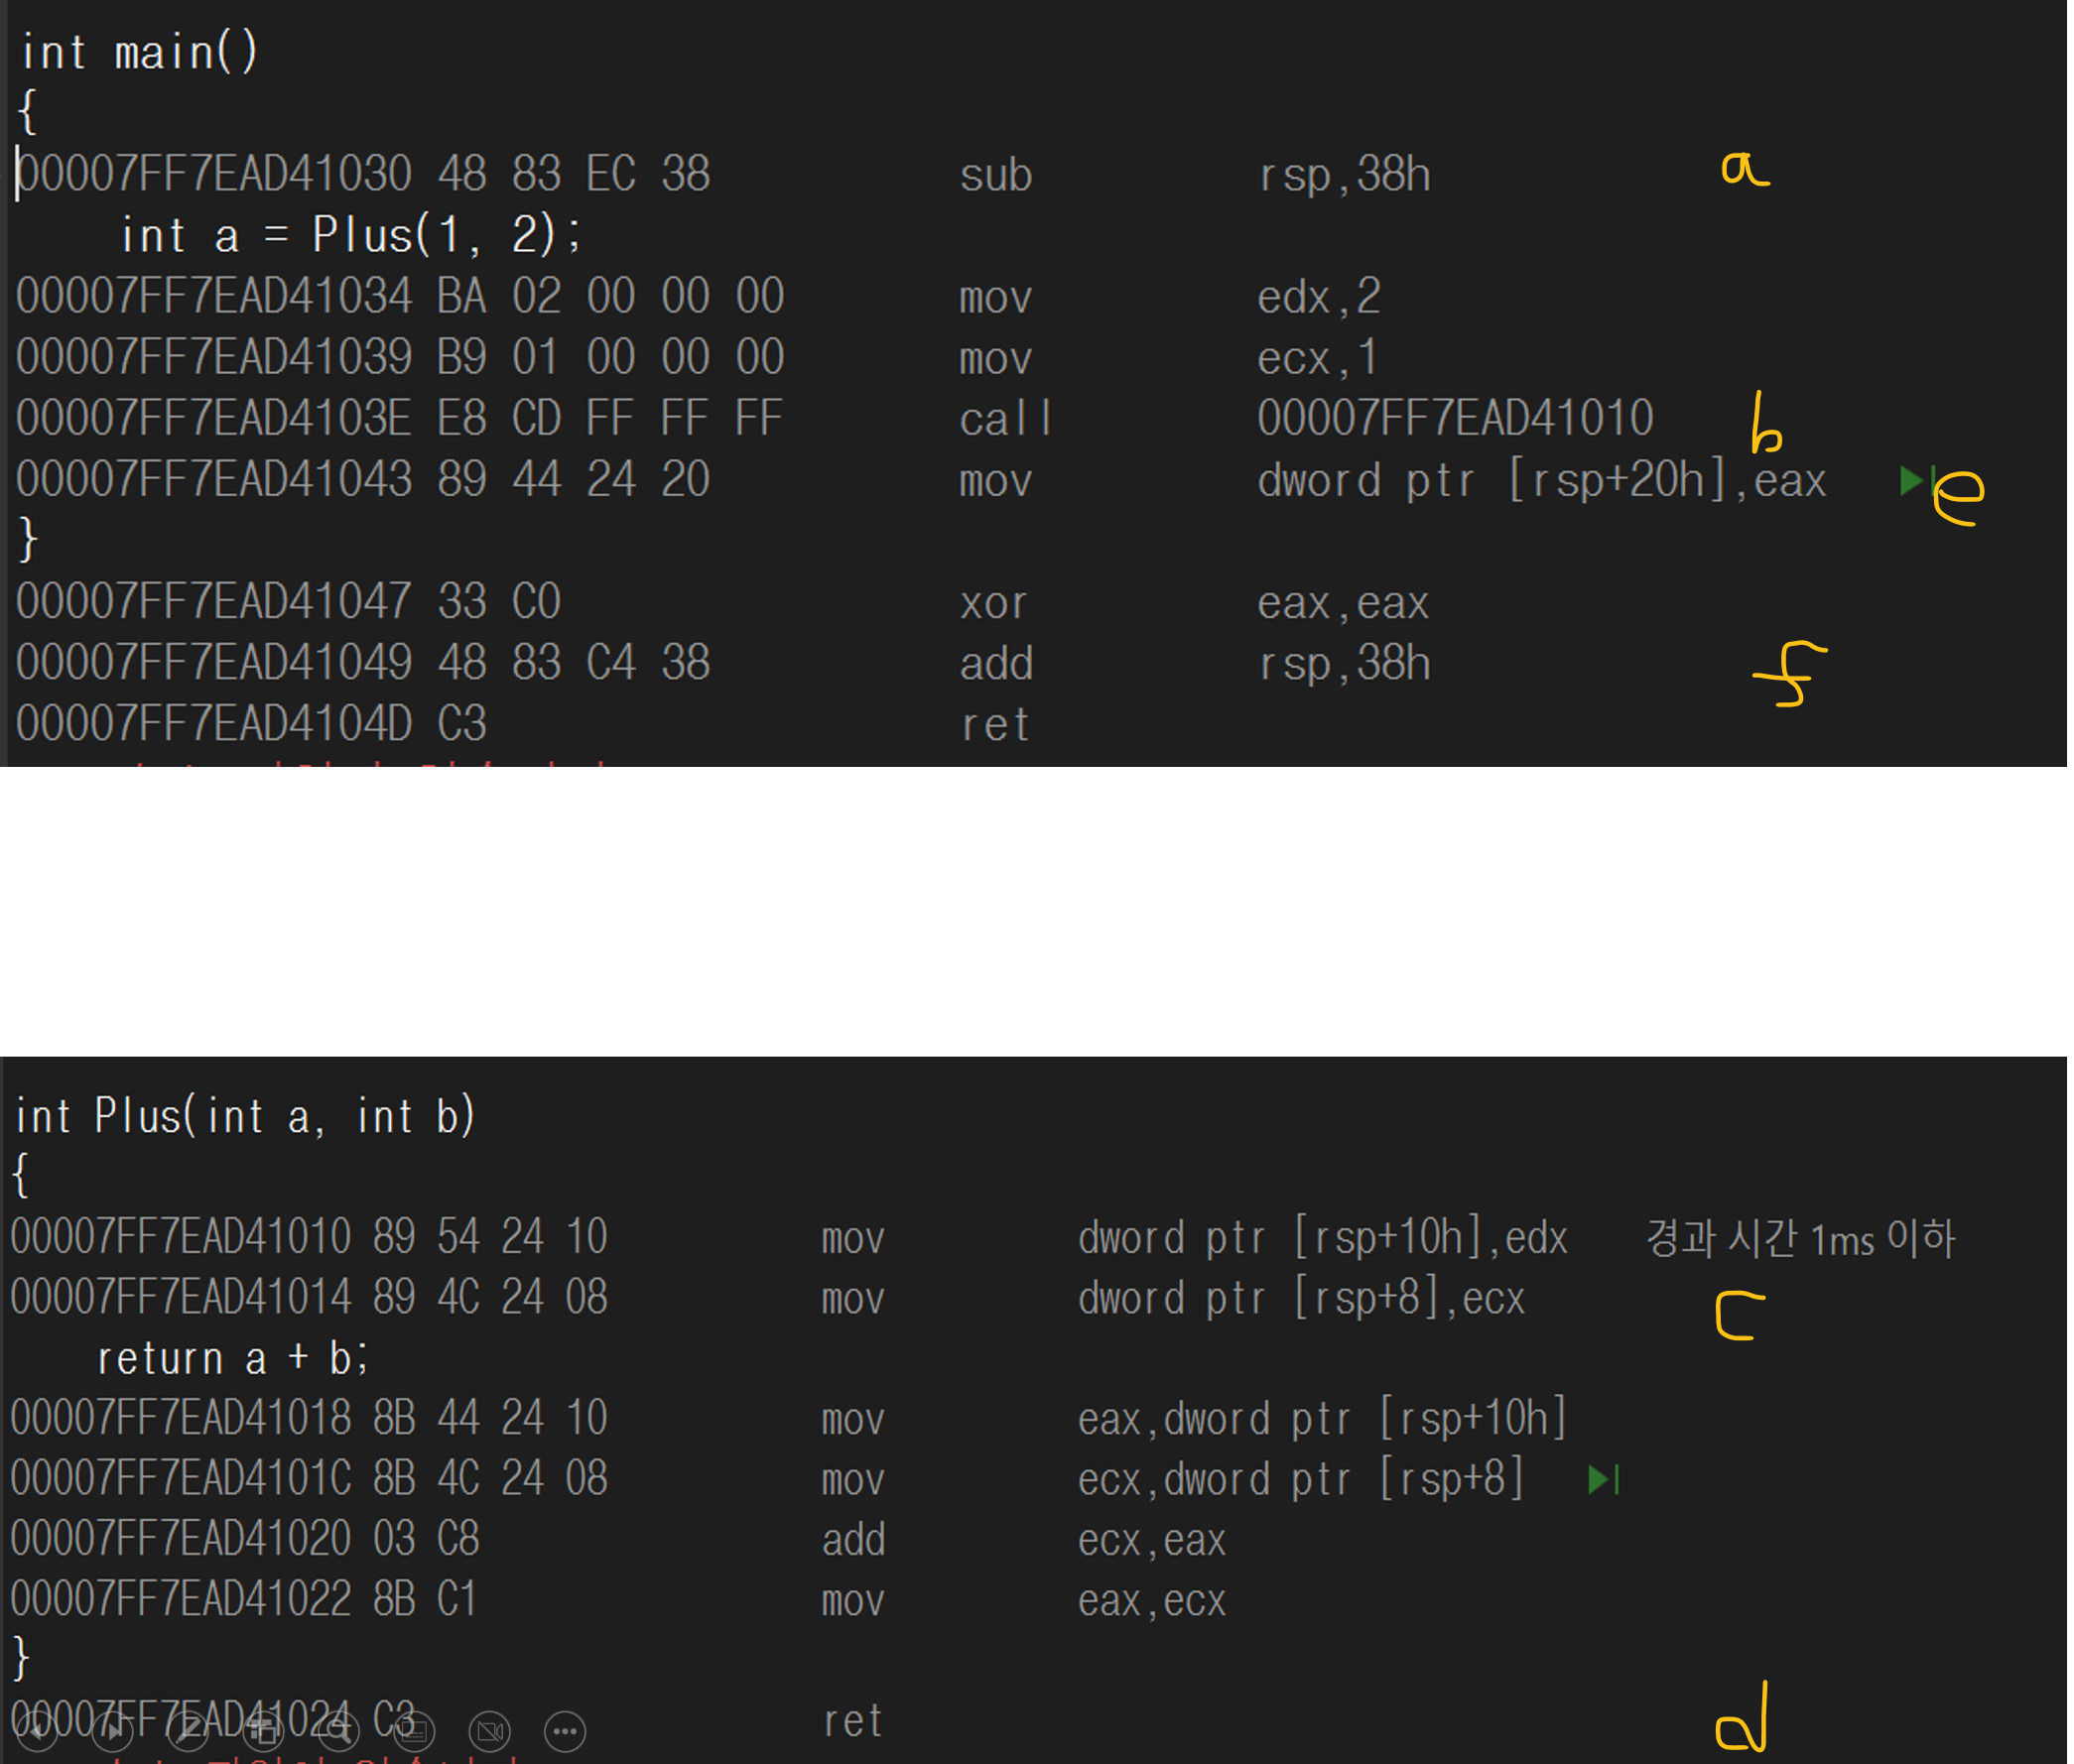Show all slides grid view
The height and width of the screenshot is (1764, 2074).
point(263,1731)
